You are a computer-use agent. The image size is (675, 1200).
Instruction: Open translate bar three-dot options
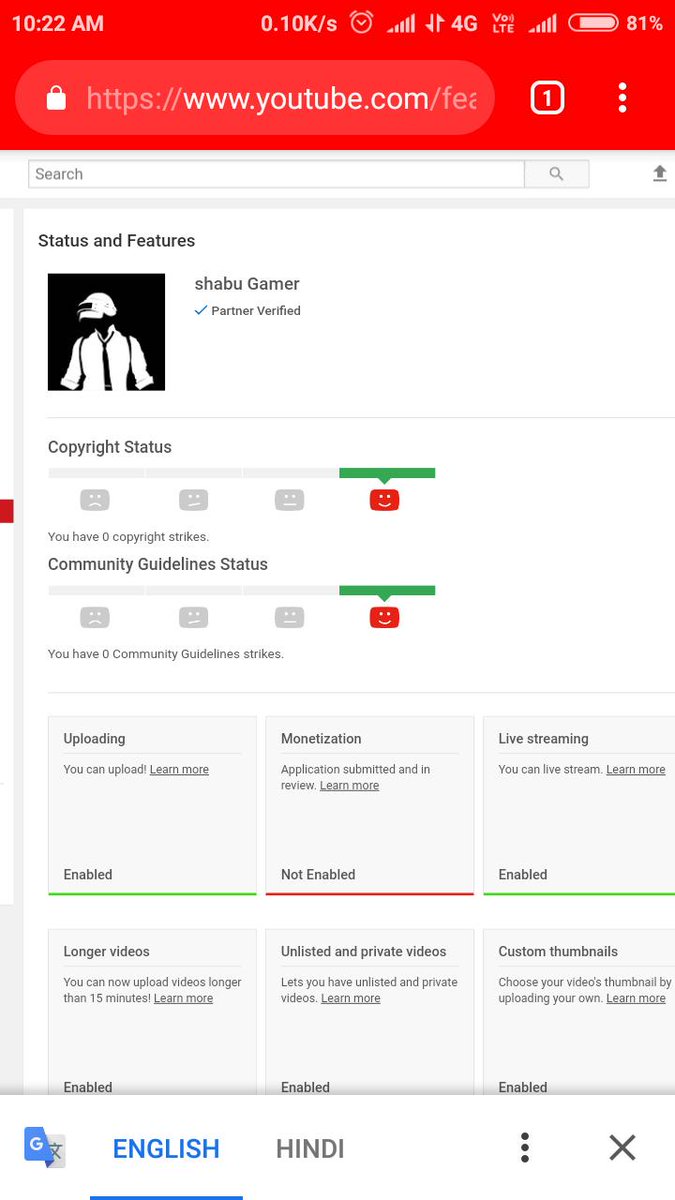coord(525,1147)
